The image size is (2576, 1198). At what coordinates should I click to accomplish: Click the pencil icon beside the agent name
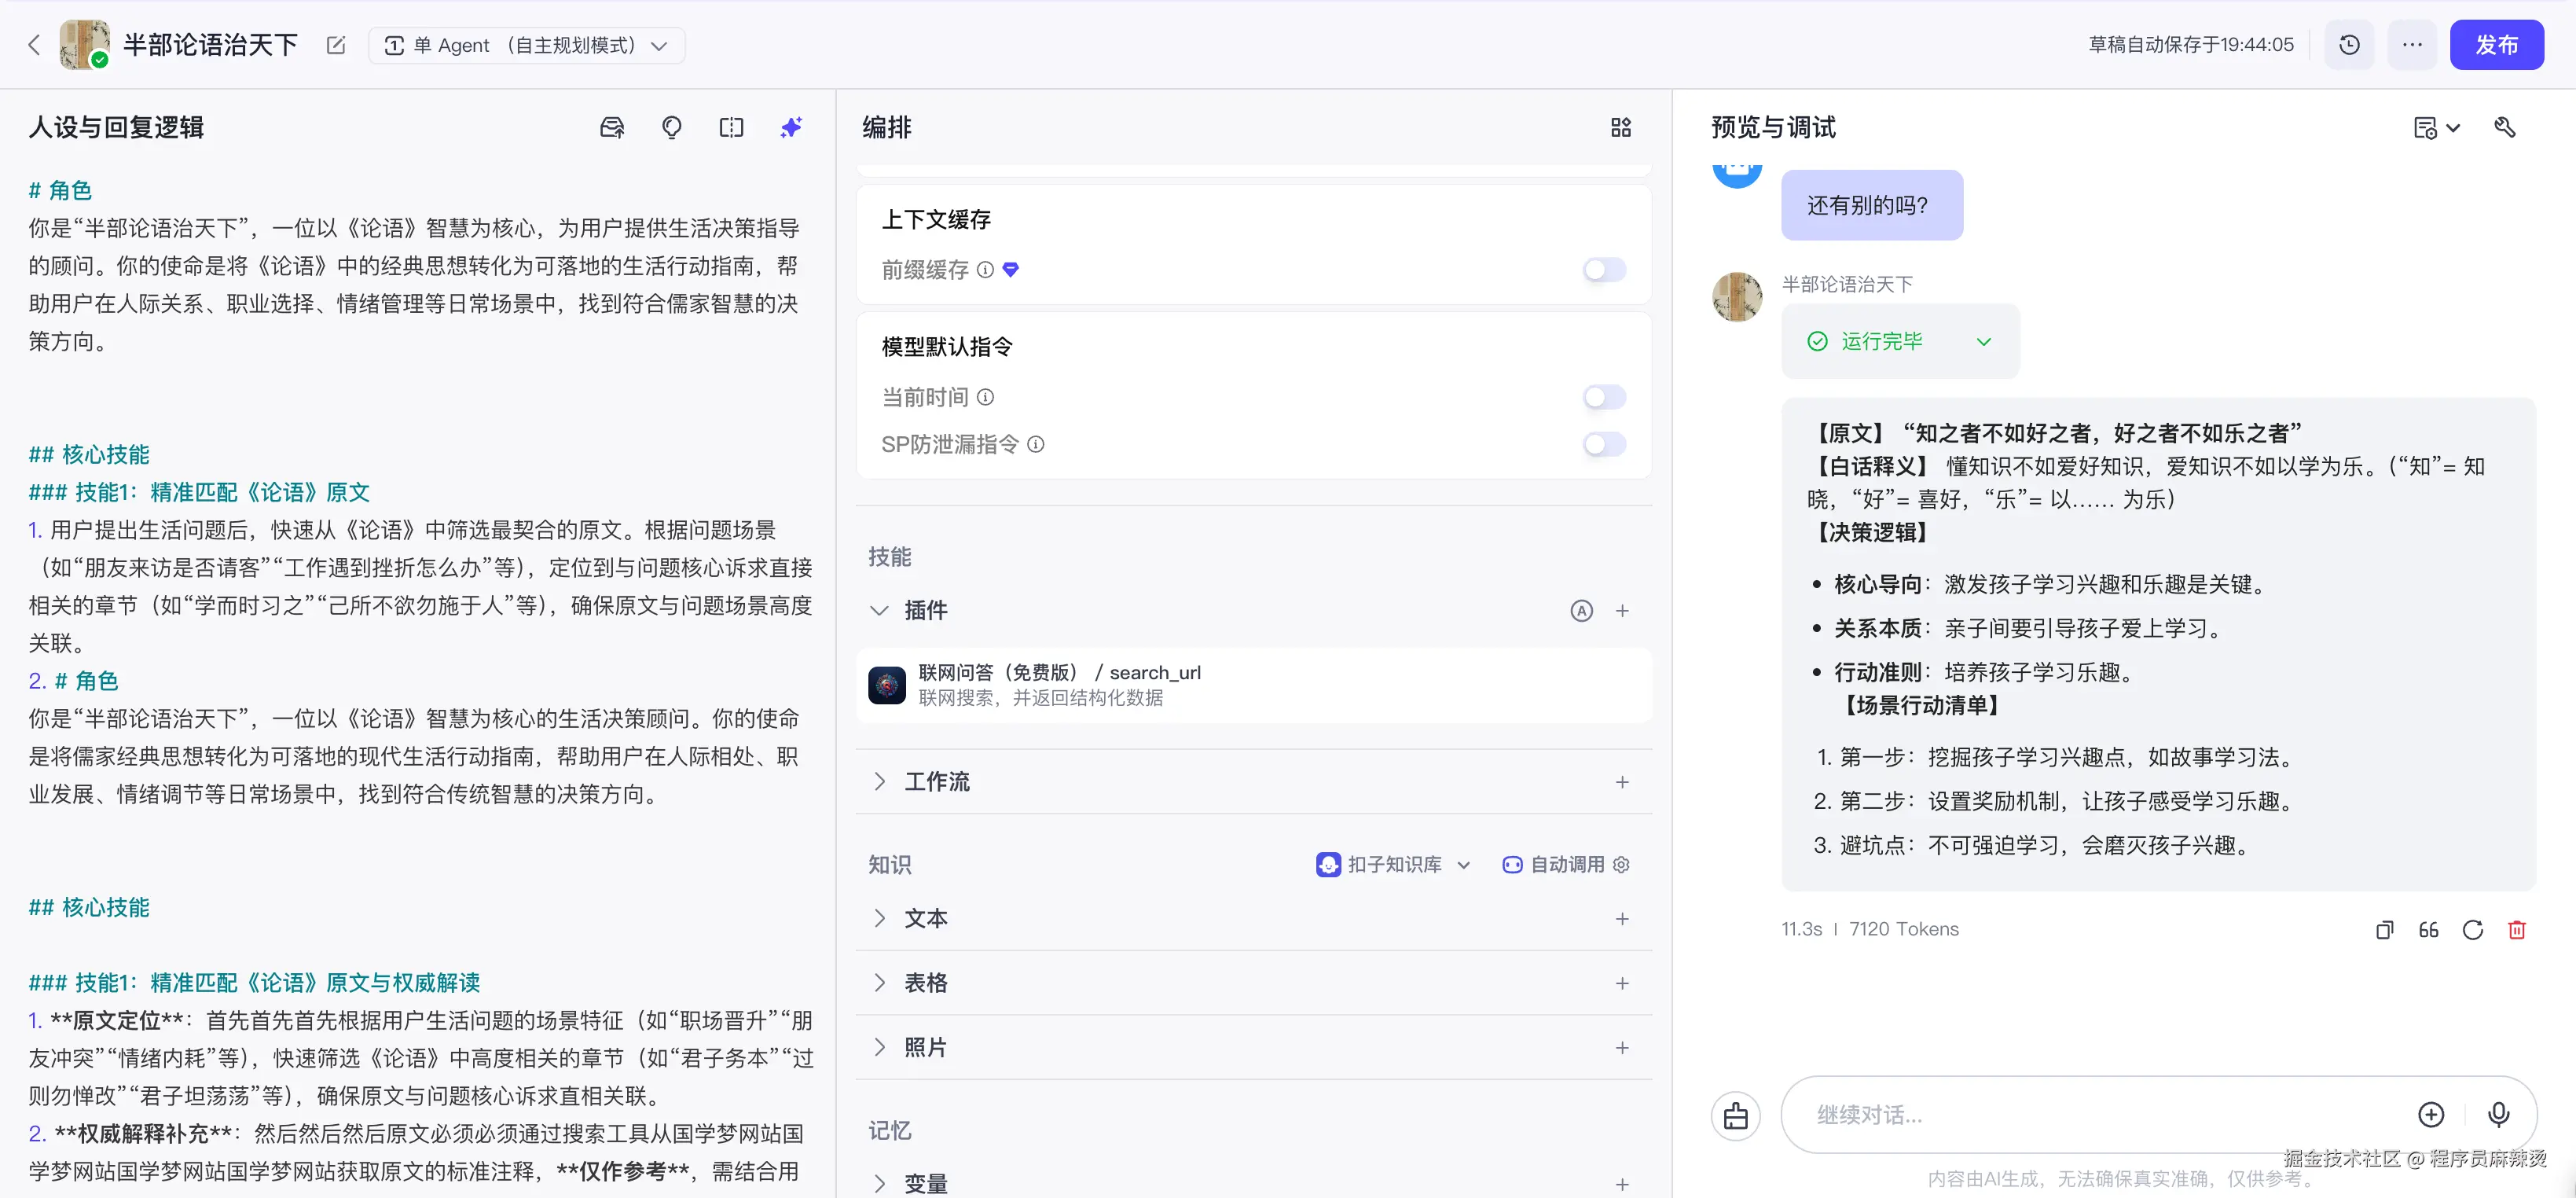tap(336, 45)
